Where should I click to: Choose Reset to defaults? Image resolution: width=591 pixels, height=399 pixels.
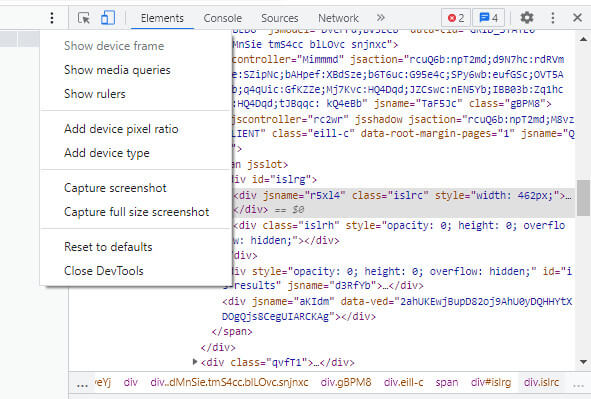coord(136,247)
